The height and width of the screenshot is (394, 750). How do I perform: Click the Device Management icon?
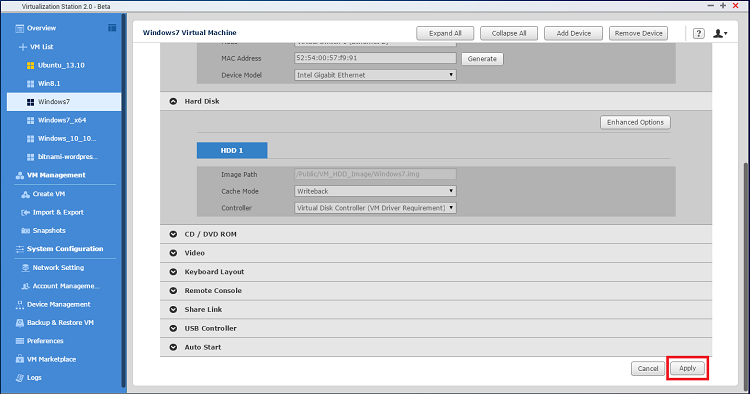click(x=20, y=305)
